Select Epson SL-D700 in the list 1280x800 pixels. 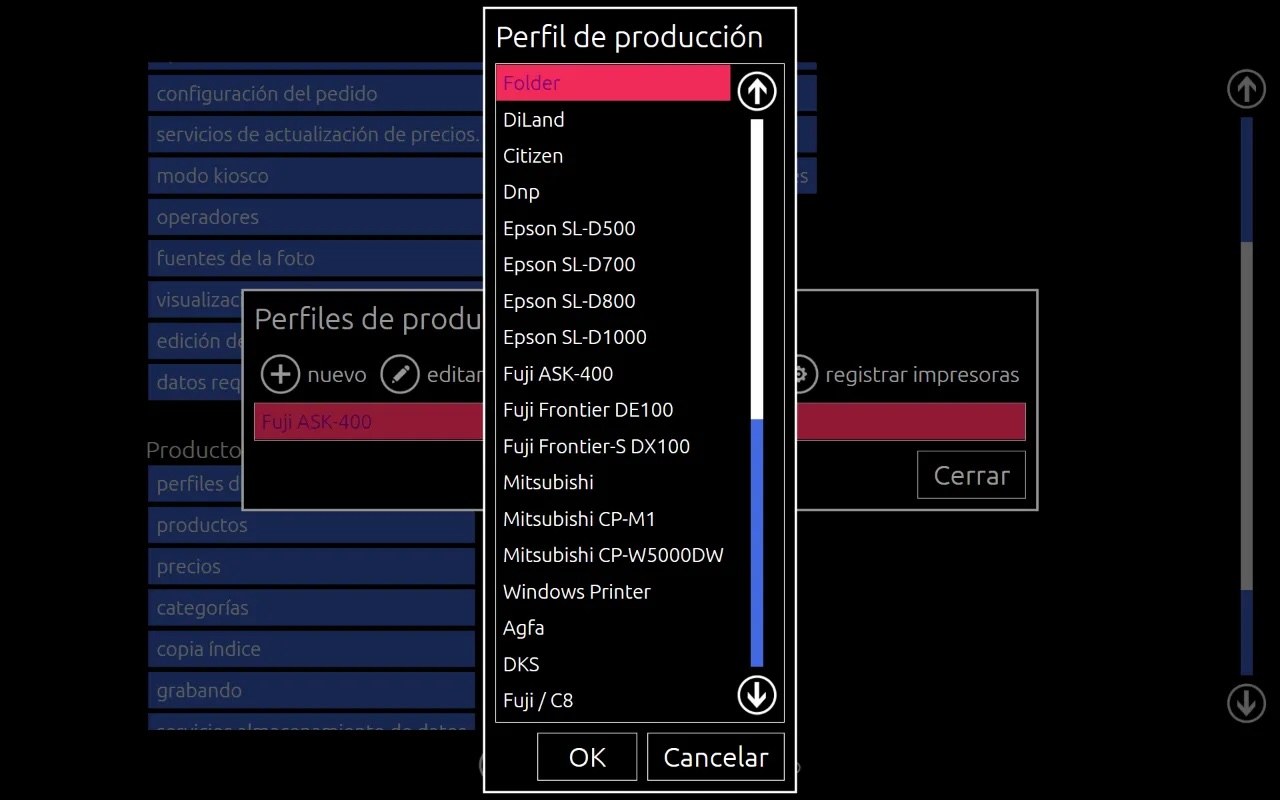tap(613, 265)
